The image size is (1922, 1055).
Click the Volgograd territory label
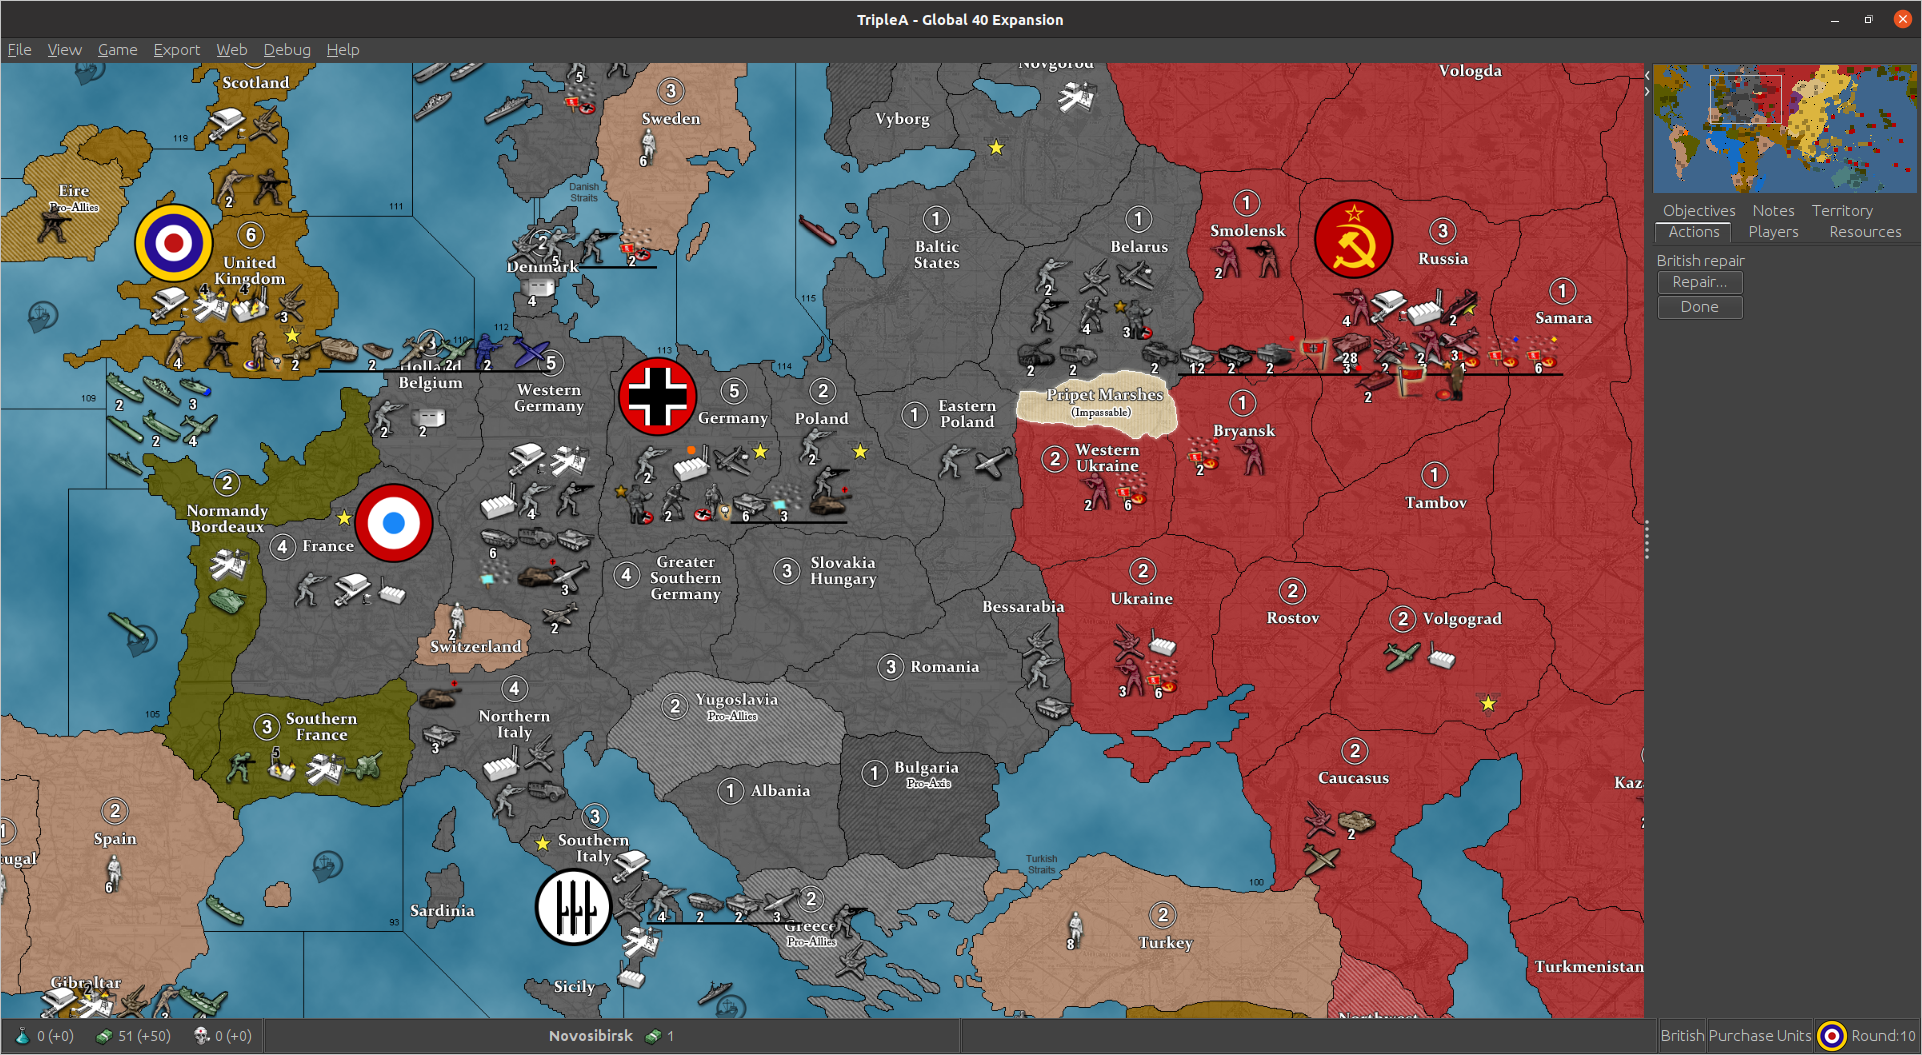click(1462, 618)
